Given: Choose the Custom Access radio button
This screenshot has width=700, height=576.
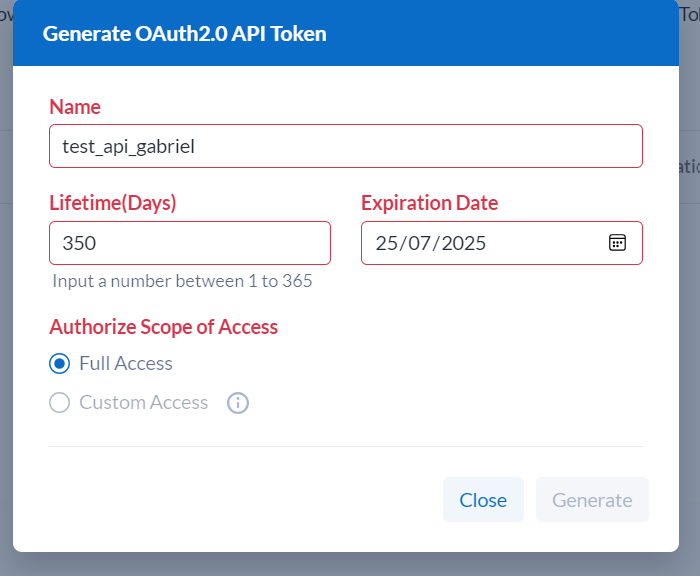Looking at the screenshot, I should click(x=59, y=403).
